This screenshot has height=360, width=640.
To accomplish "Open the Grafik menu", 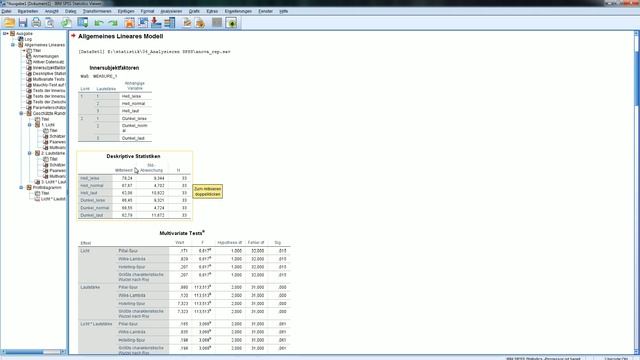I will [x=194, y=11].
